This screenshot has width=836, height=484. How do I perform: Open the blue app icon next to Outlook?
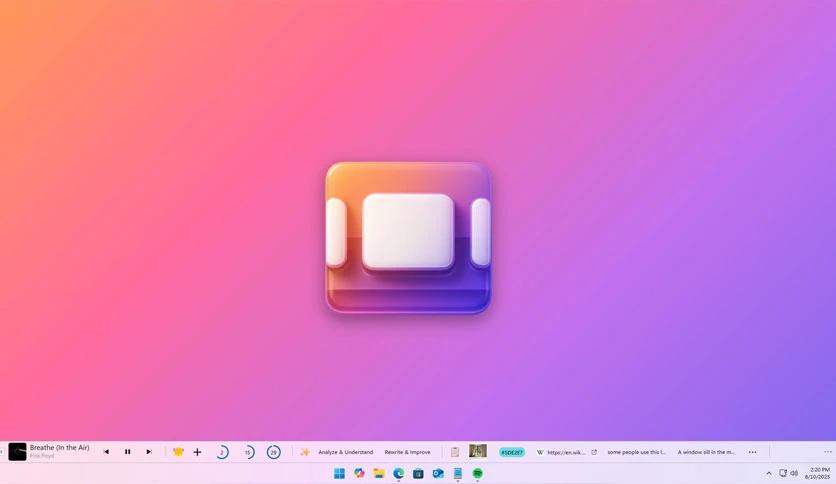tap(458, 473)
